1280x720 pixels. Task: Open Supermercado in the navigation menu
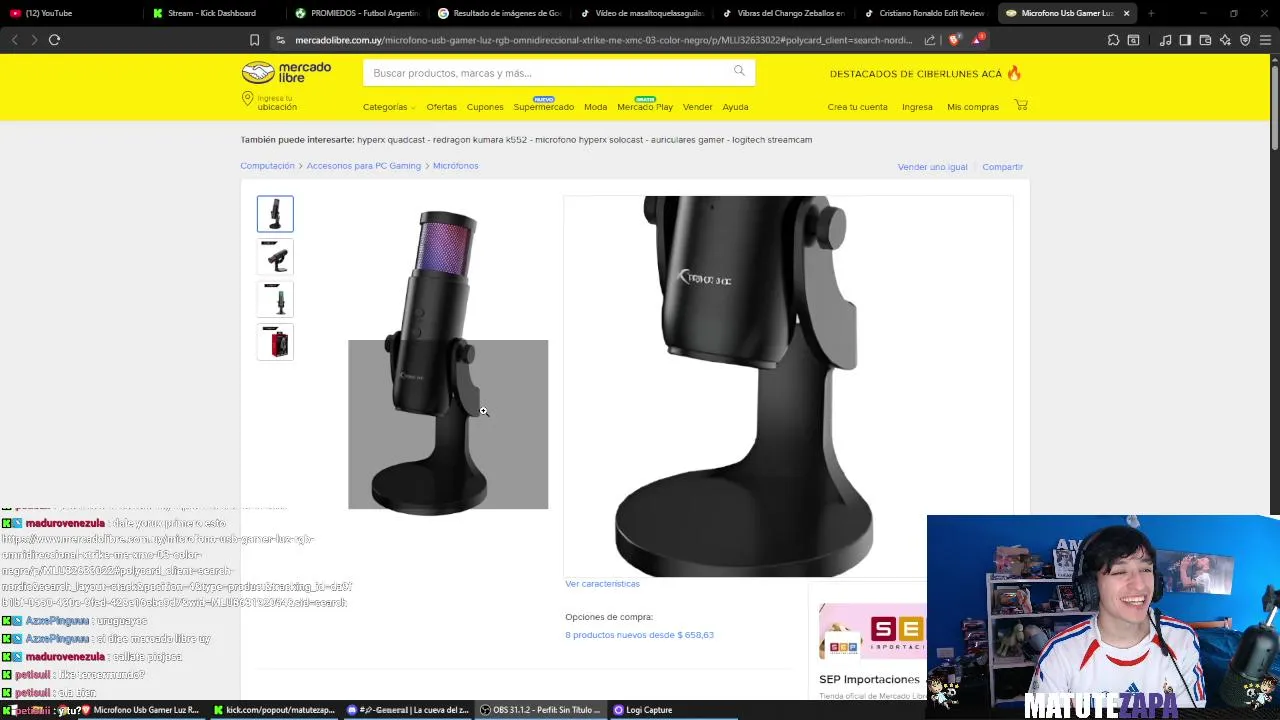(543, 107)
